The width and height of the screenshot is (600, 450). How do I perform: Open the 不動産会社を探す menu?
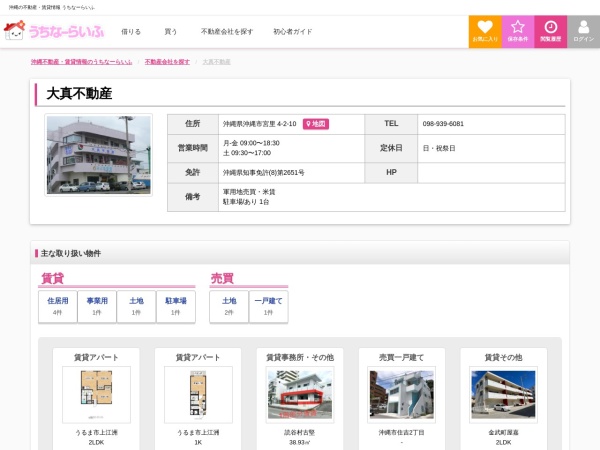227,32
